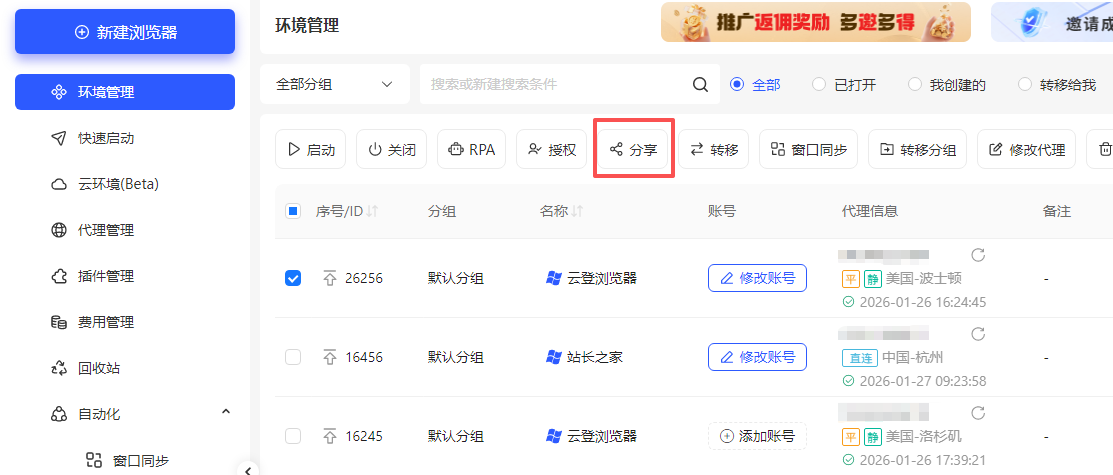The width and height of the screenshot is (1113, 475).
Task: Click the trash delete toolbar button
Action: (x=1104, y=149)
